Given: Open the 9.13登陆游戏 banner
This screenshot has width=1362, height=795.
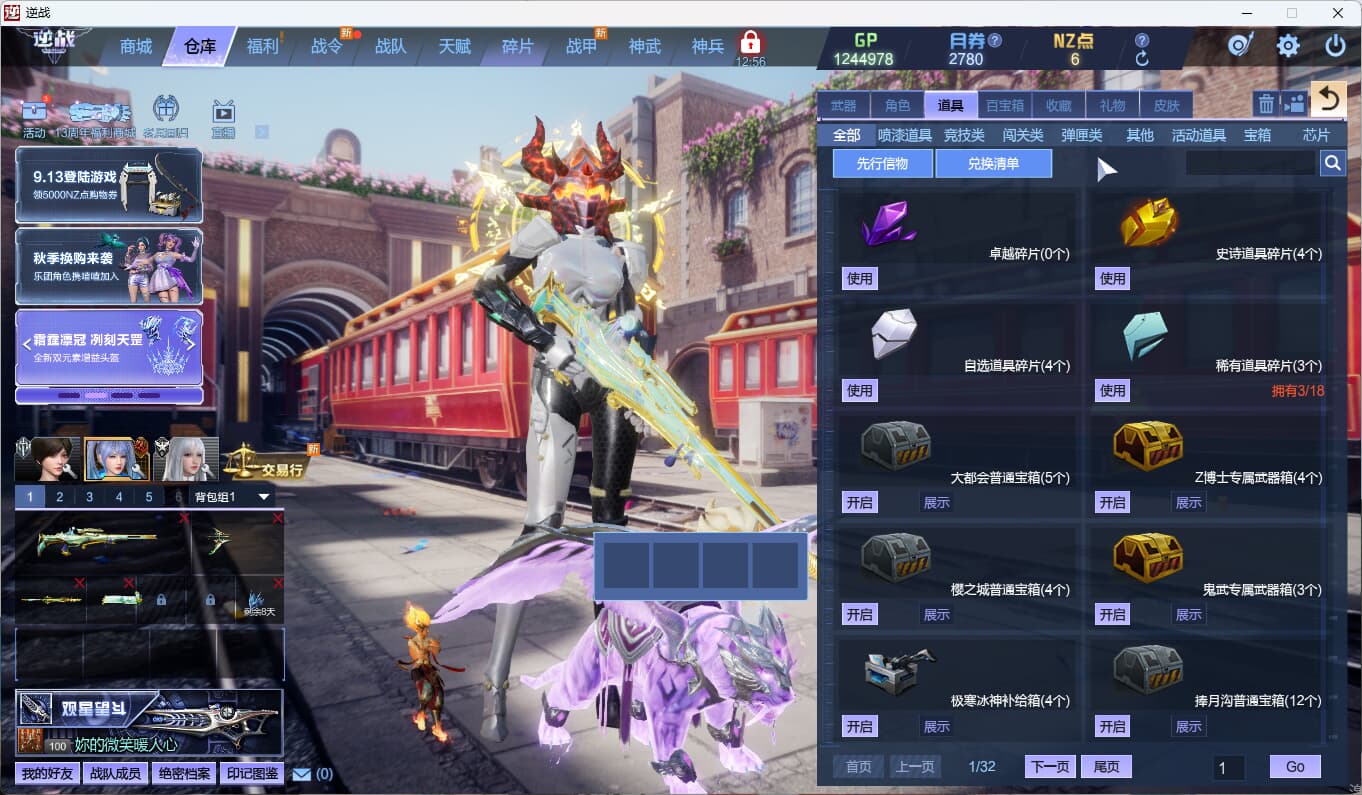Looking at the screenshot, I should click(109, 185).
